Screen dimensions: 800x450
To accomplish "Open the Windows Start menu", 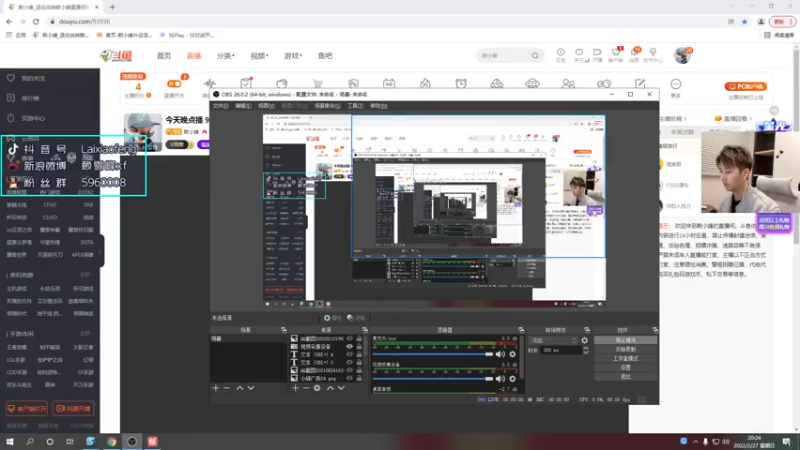I will [10, 441].
